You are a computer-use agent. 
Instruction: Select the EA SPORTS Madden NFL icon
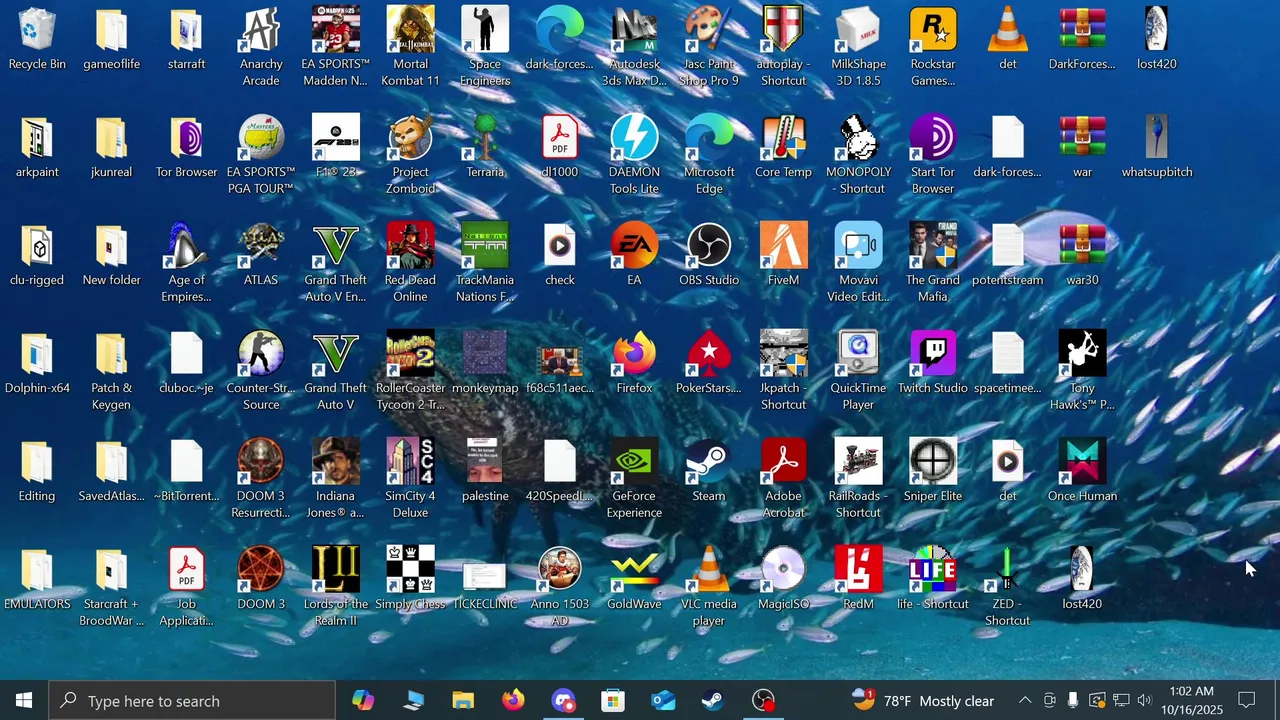[336, 46]
